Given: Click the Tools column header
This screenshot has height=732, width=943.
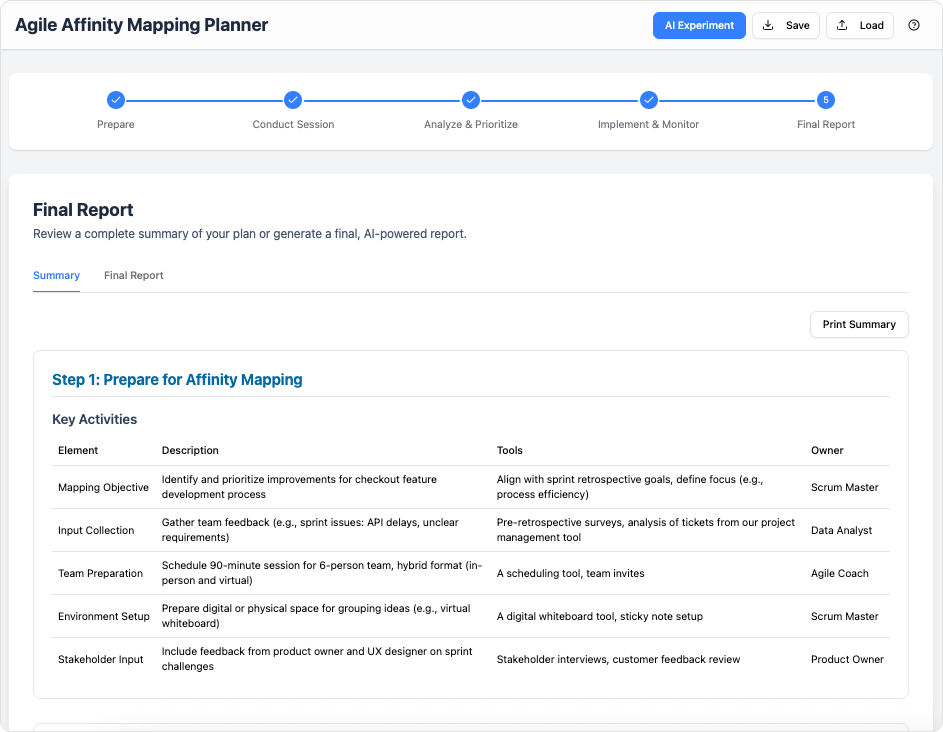Looking at the screenshot, I should (x=509, y=451).
